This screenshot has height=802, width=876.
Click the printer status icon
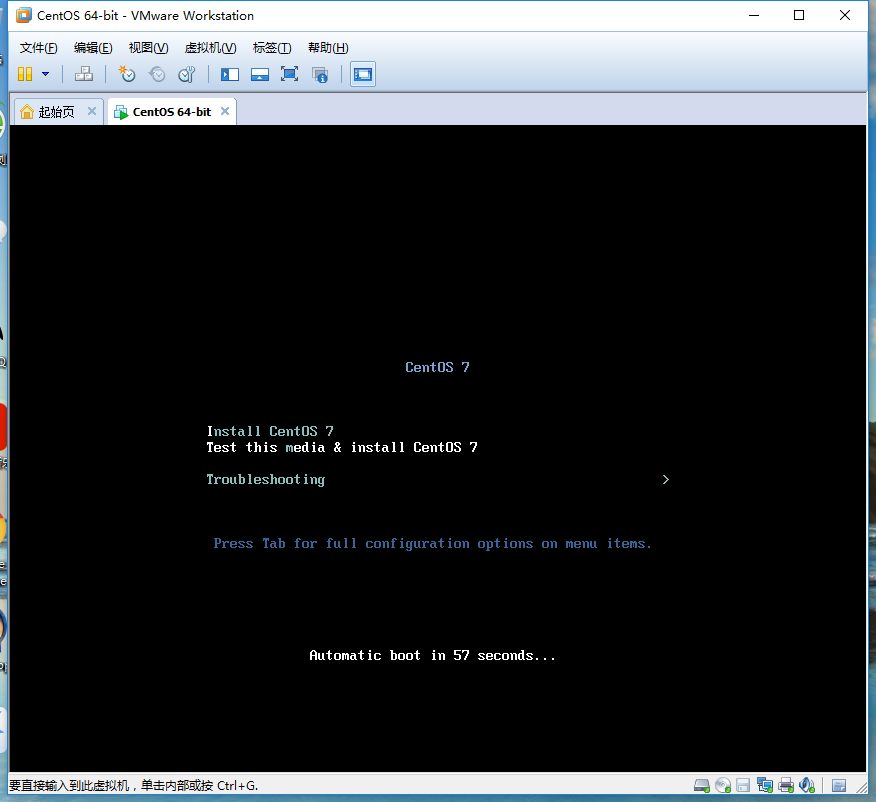coord(786,786)
